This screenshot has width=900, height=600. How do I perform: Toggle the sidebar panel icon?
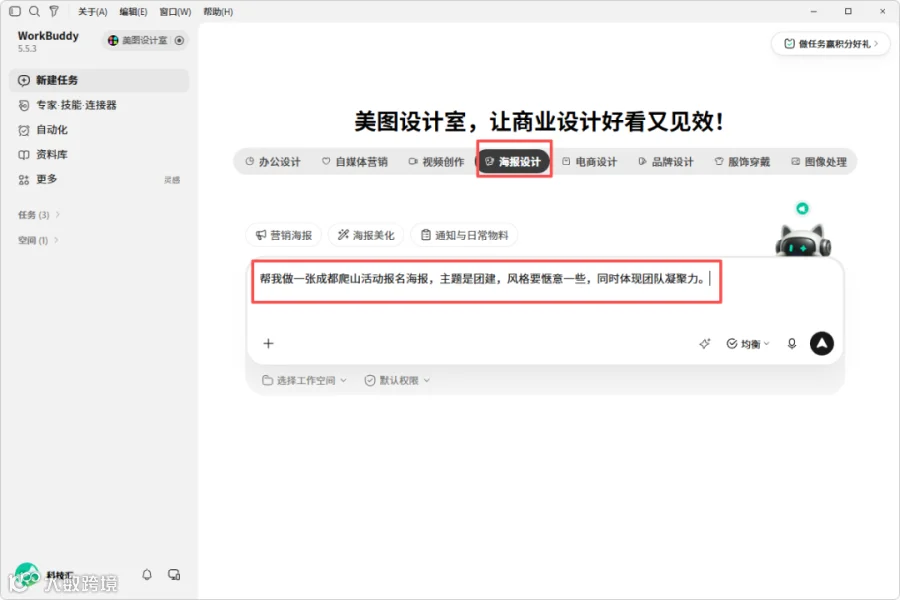point(15,11)
